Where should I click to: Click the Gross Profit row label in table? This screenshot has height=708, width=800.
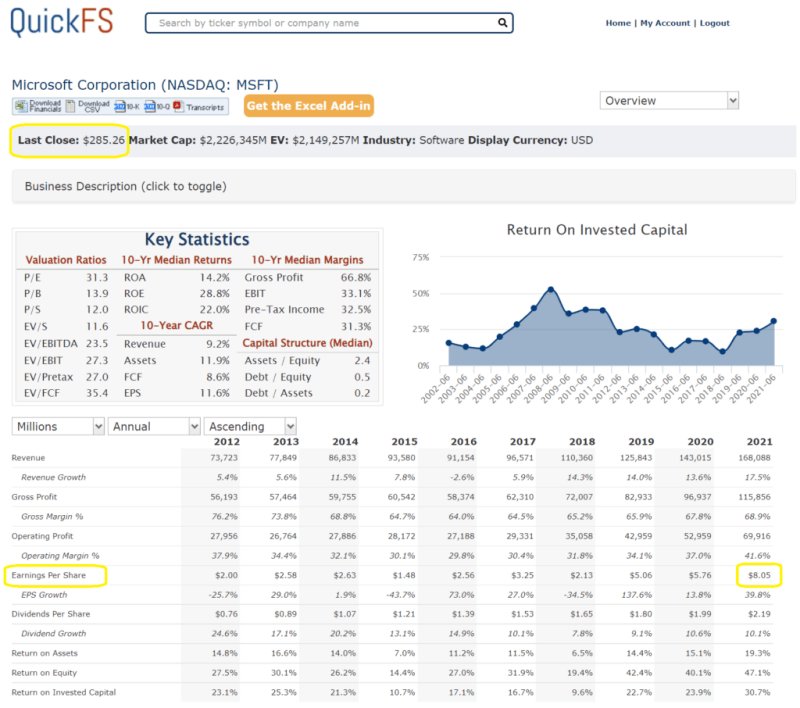click(34, 497)
